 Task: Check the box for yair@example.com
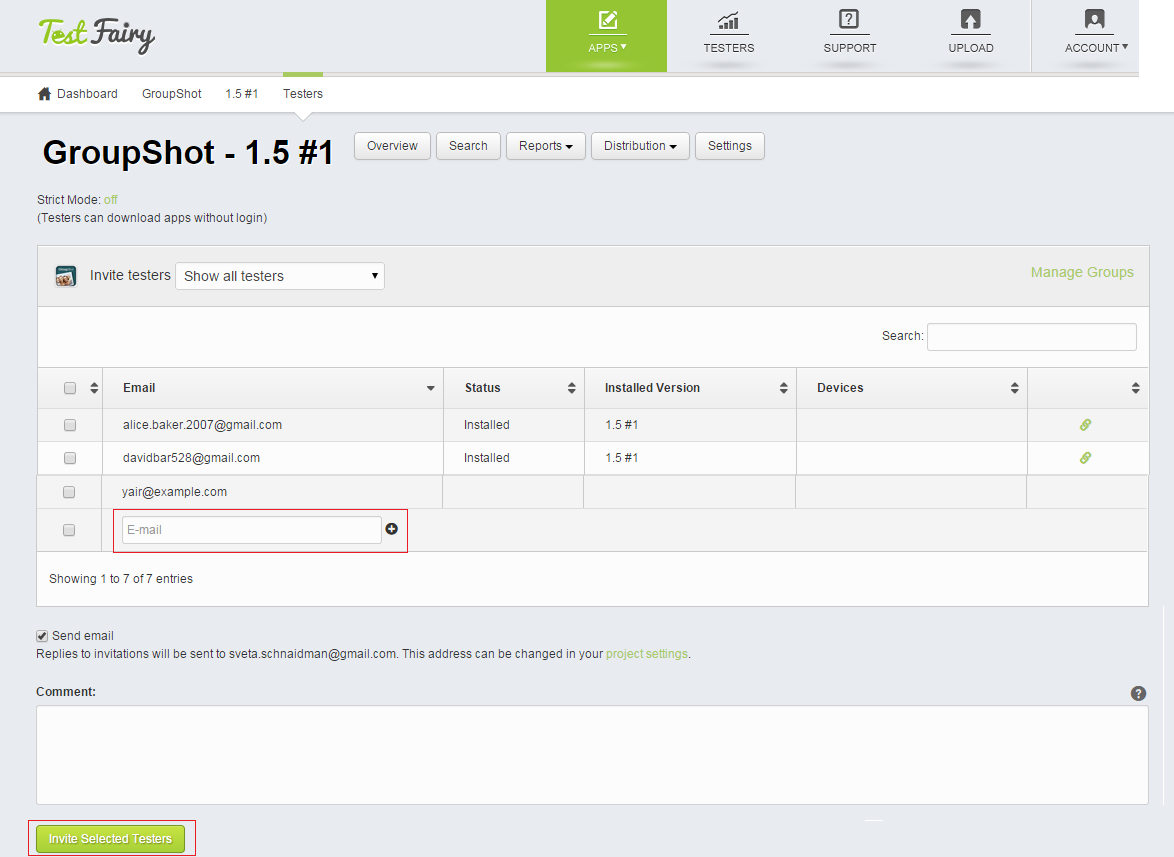(x=69, y=492)
